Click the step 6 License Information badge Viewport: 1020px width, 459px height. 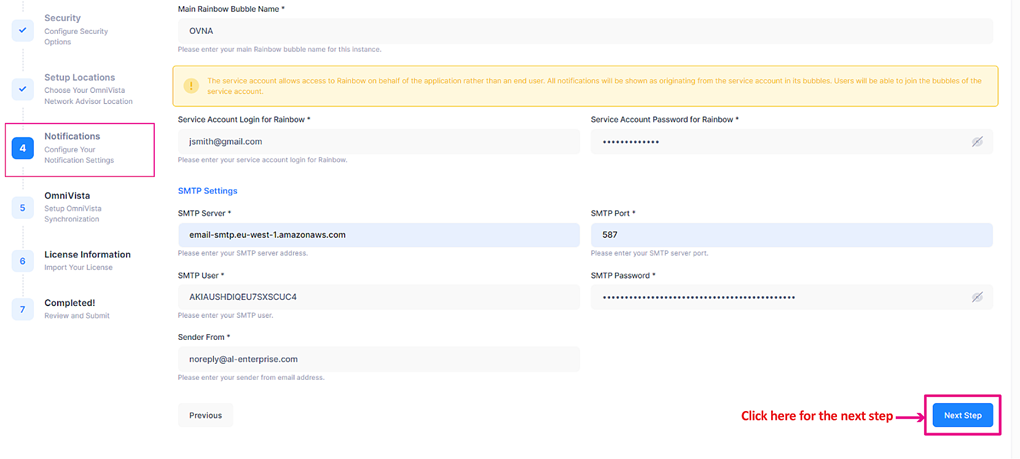(x=22, y=260)
